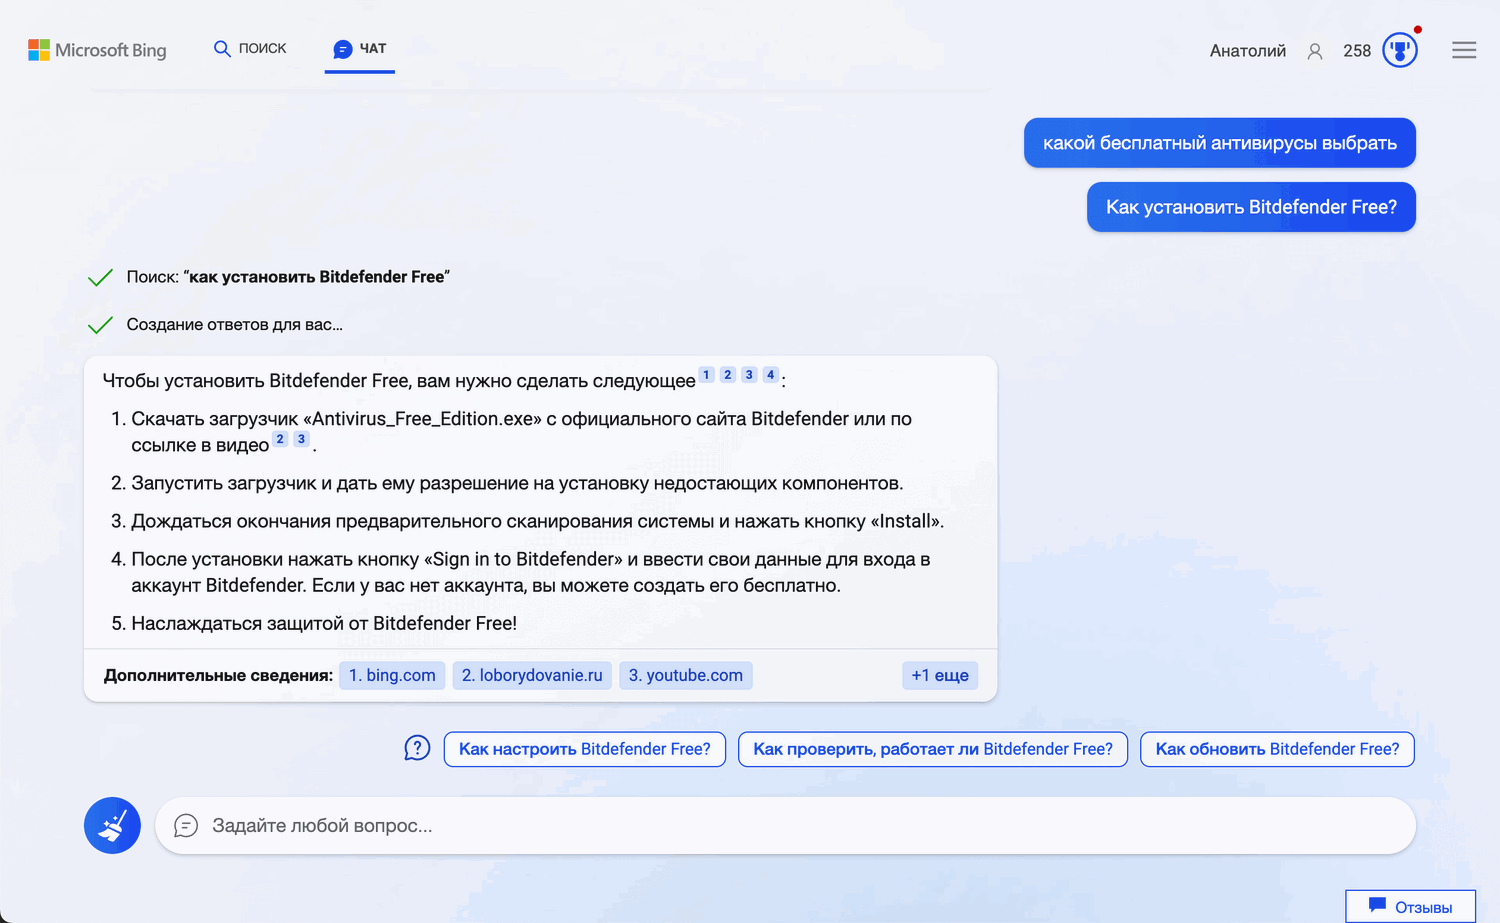Viewport: 1500px width, 923px height.
Task: Click step 3 text about 'Install' button
Action: tap(537, 521)
